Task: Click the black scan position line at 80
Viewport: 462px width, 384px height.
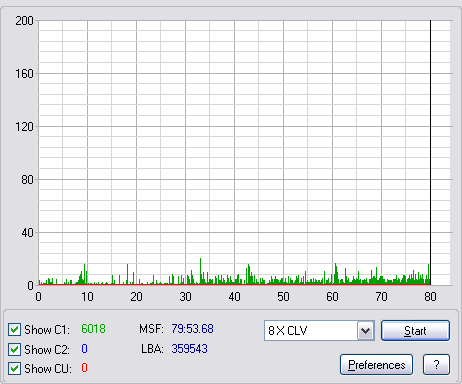Action: click(x=430, y=153)
